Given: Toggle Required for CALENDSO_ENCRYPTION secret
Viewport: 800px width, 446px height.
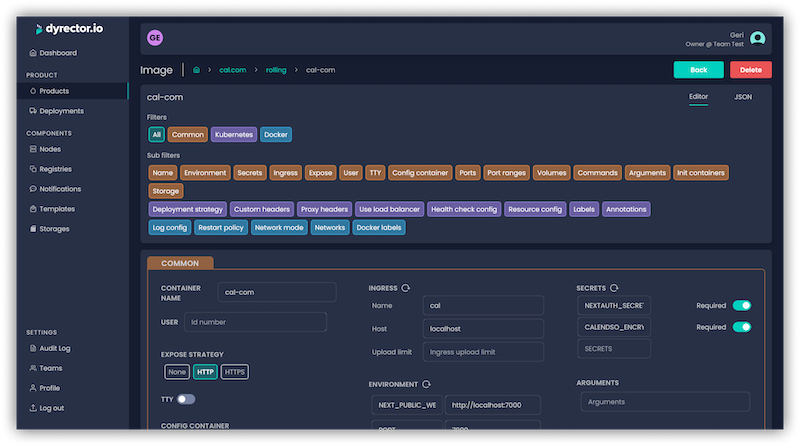Looking at the screenshot, I should tap(741, 327).
